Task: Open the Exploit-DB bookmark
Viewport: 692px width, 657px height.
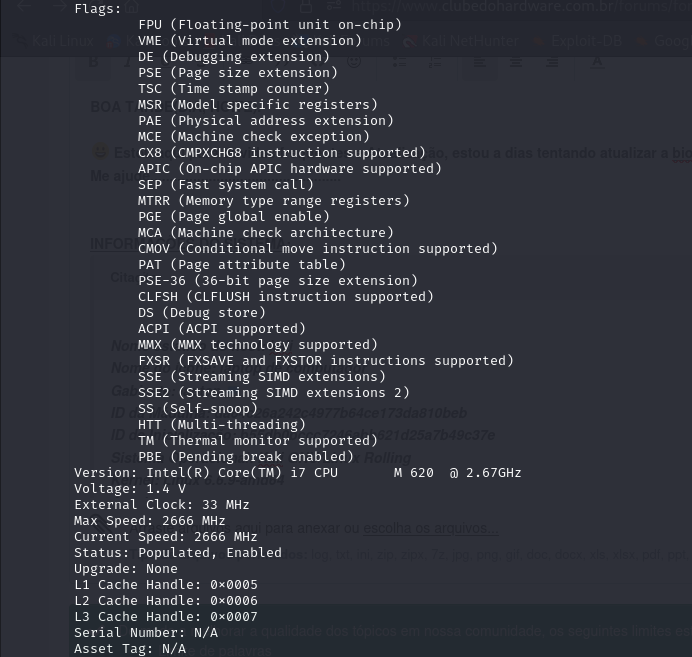Action: [x=577, y=41]
